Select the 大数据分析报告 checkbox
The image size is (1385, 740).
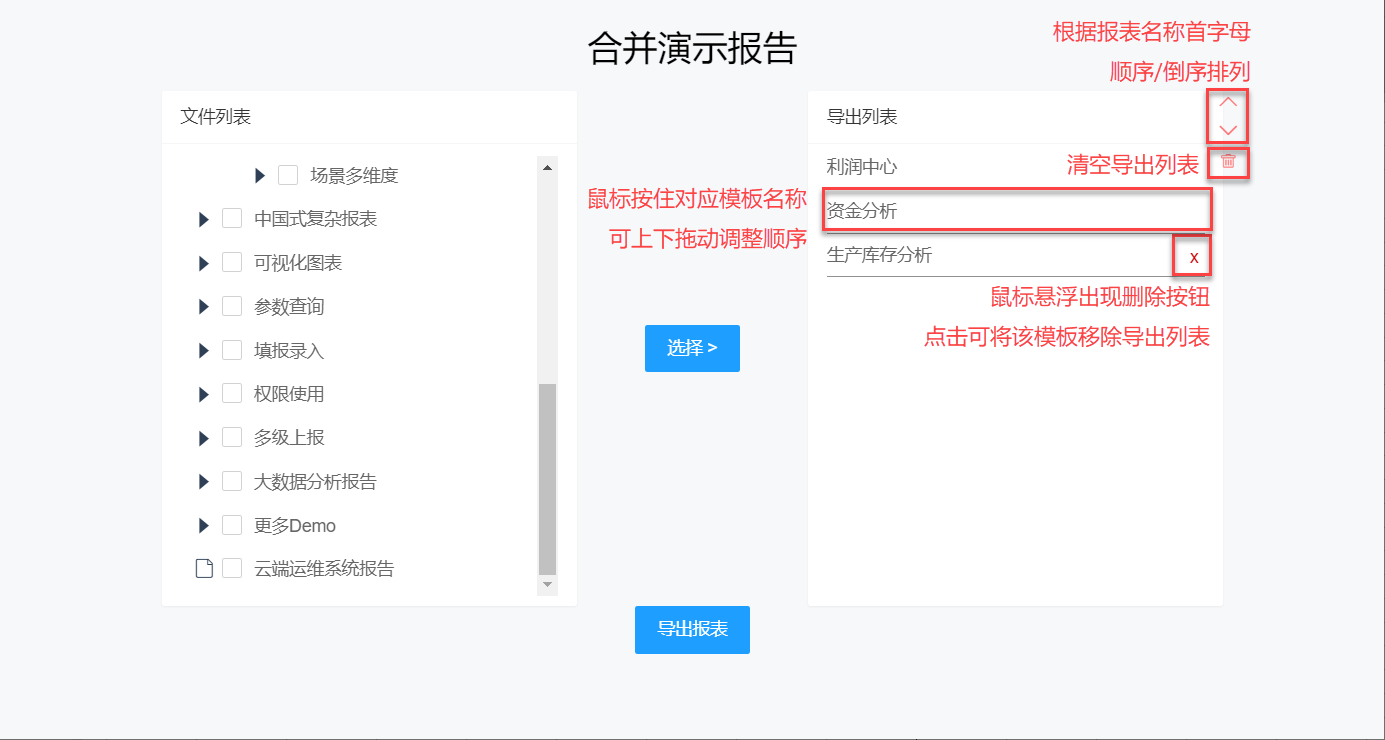coord(232,482)
